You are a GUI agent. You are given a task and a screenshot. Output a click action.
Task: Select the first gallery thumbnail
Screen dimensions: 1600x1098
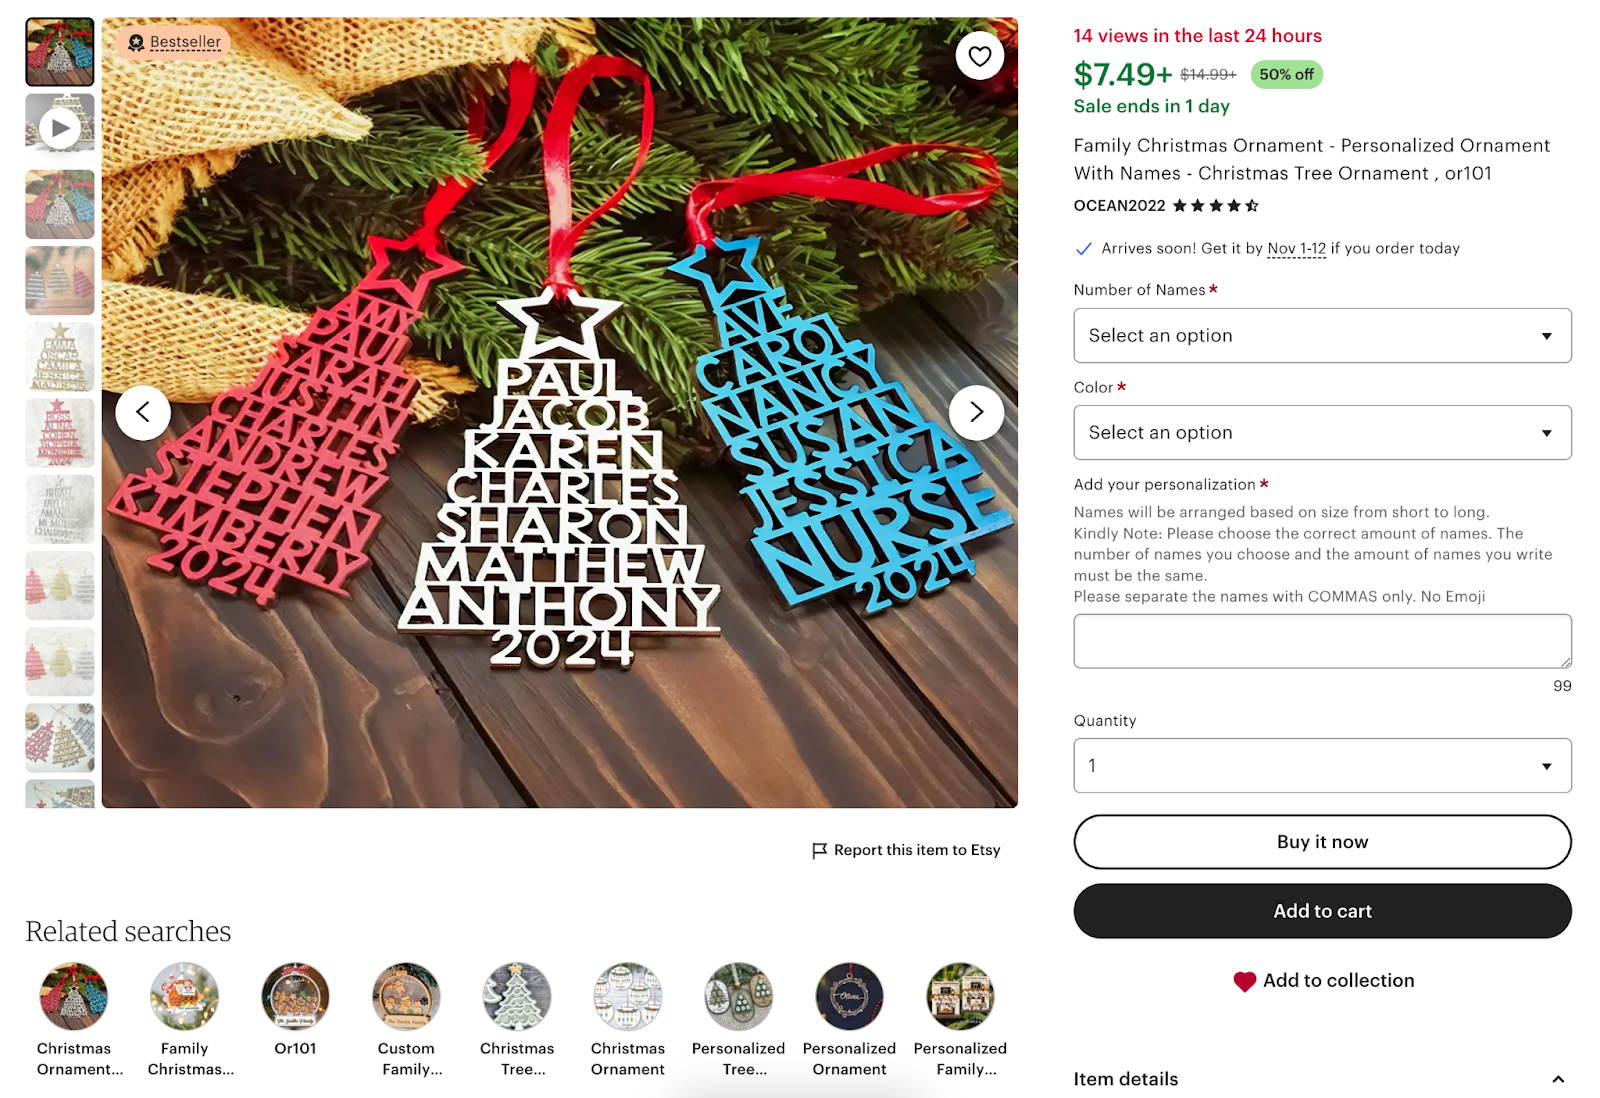[59, 51]
